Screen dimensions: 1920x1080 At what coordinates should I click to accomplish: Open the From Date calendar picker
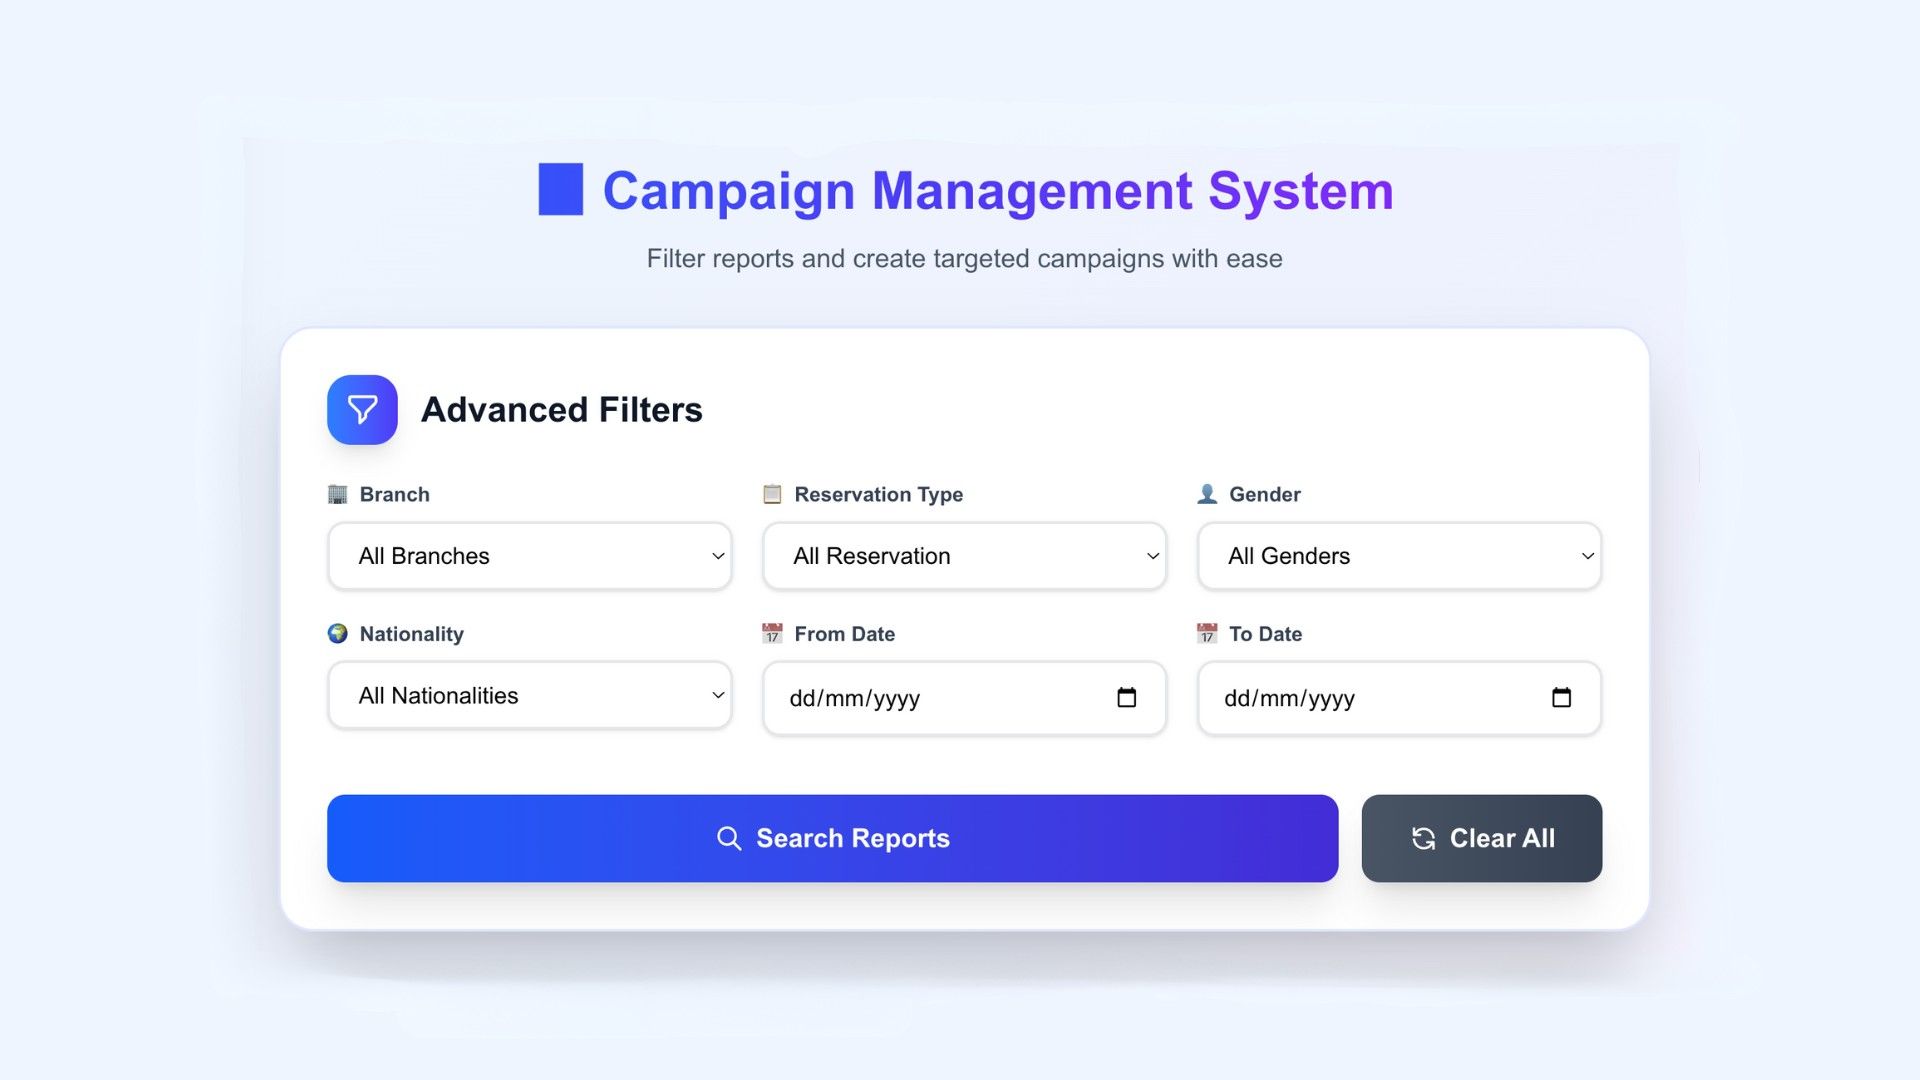point(1126,698)
